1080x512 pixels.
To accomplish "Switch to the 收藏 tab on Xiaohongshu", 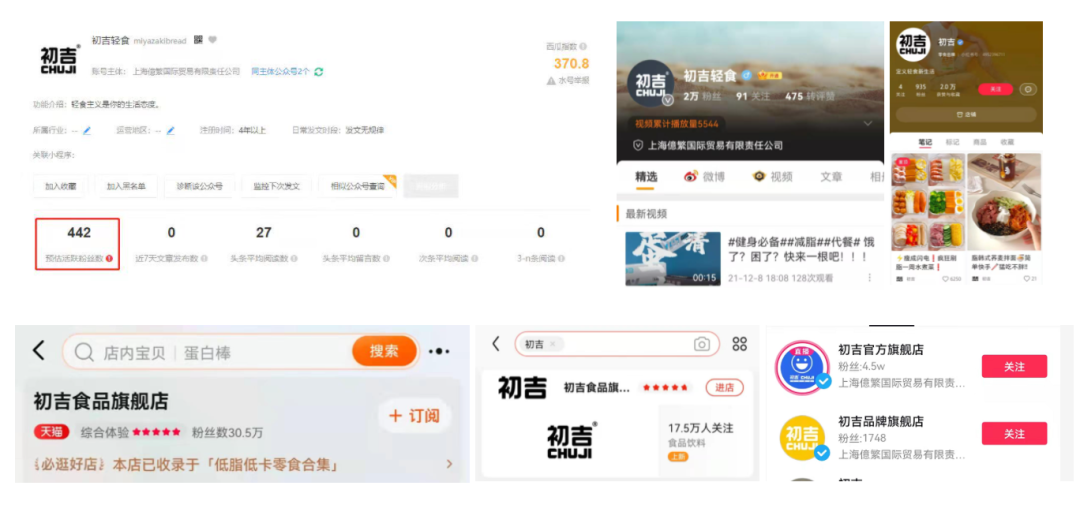I will coord(1007,142).
